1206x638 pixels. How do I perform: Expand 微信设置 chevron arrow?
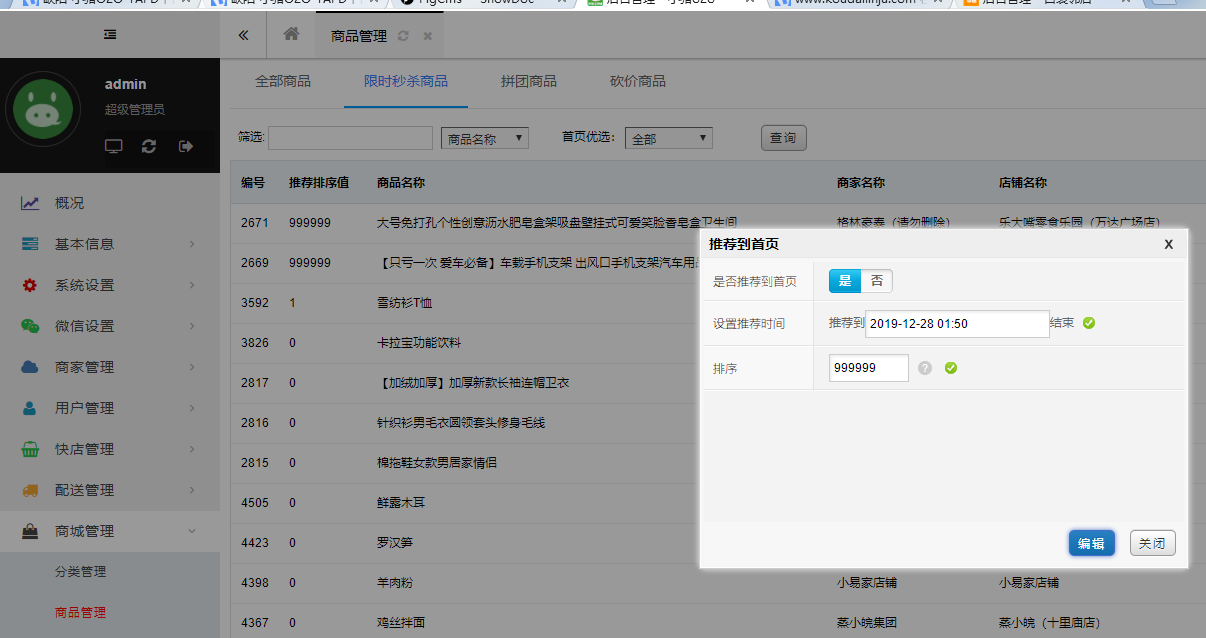192,326
